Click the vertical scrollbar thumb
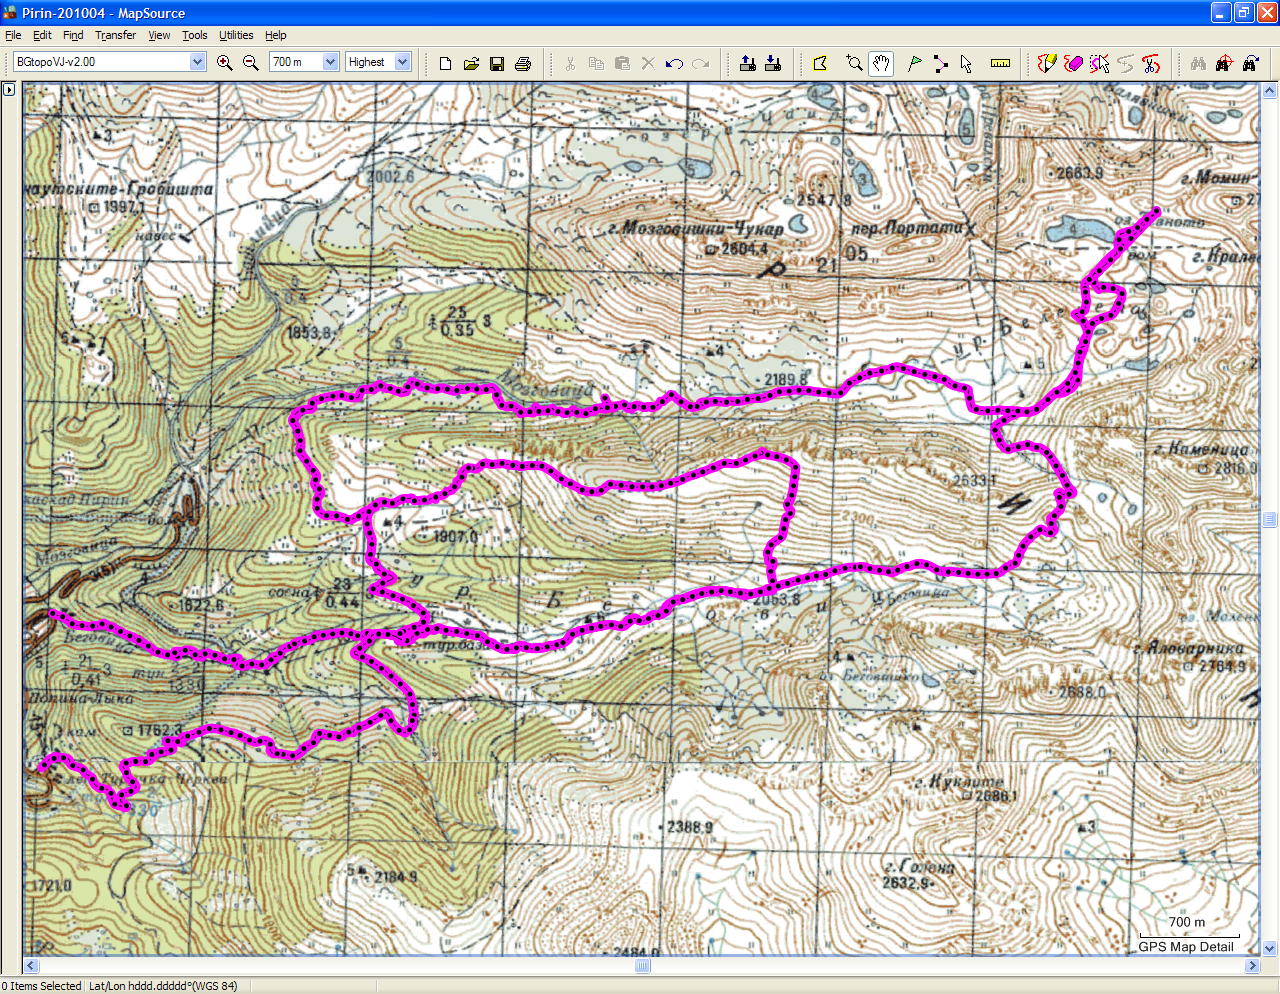 1270,519
